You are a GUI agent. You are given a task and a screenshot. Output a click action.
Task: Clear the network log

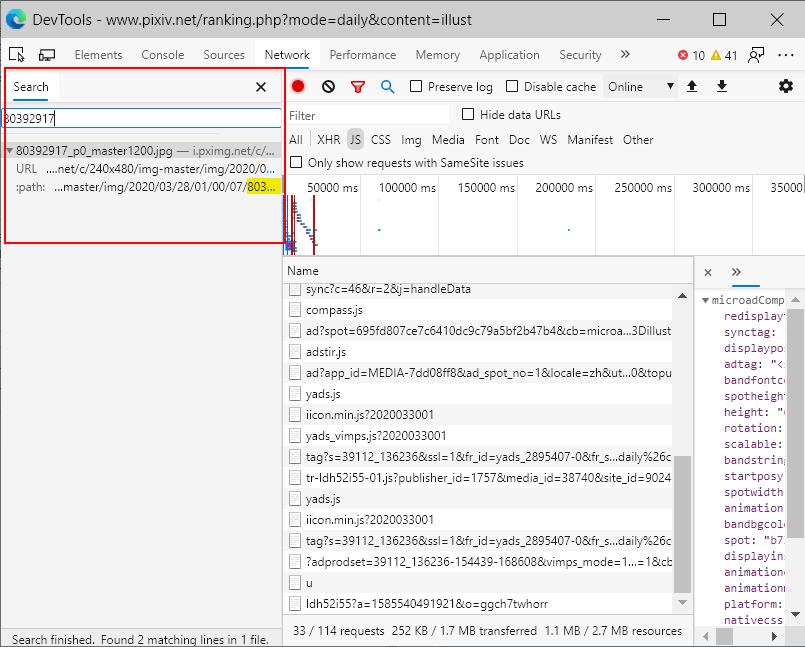(328, 87)
